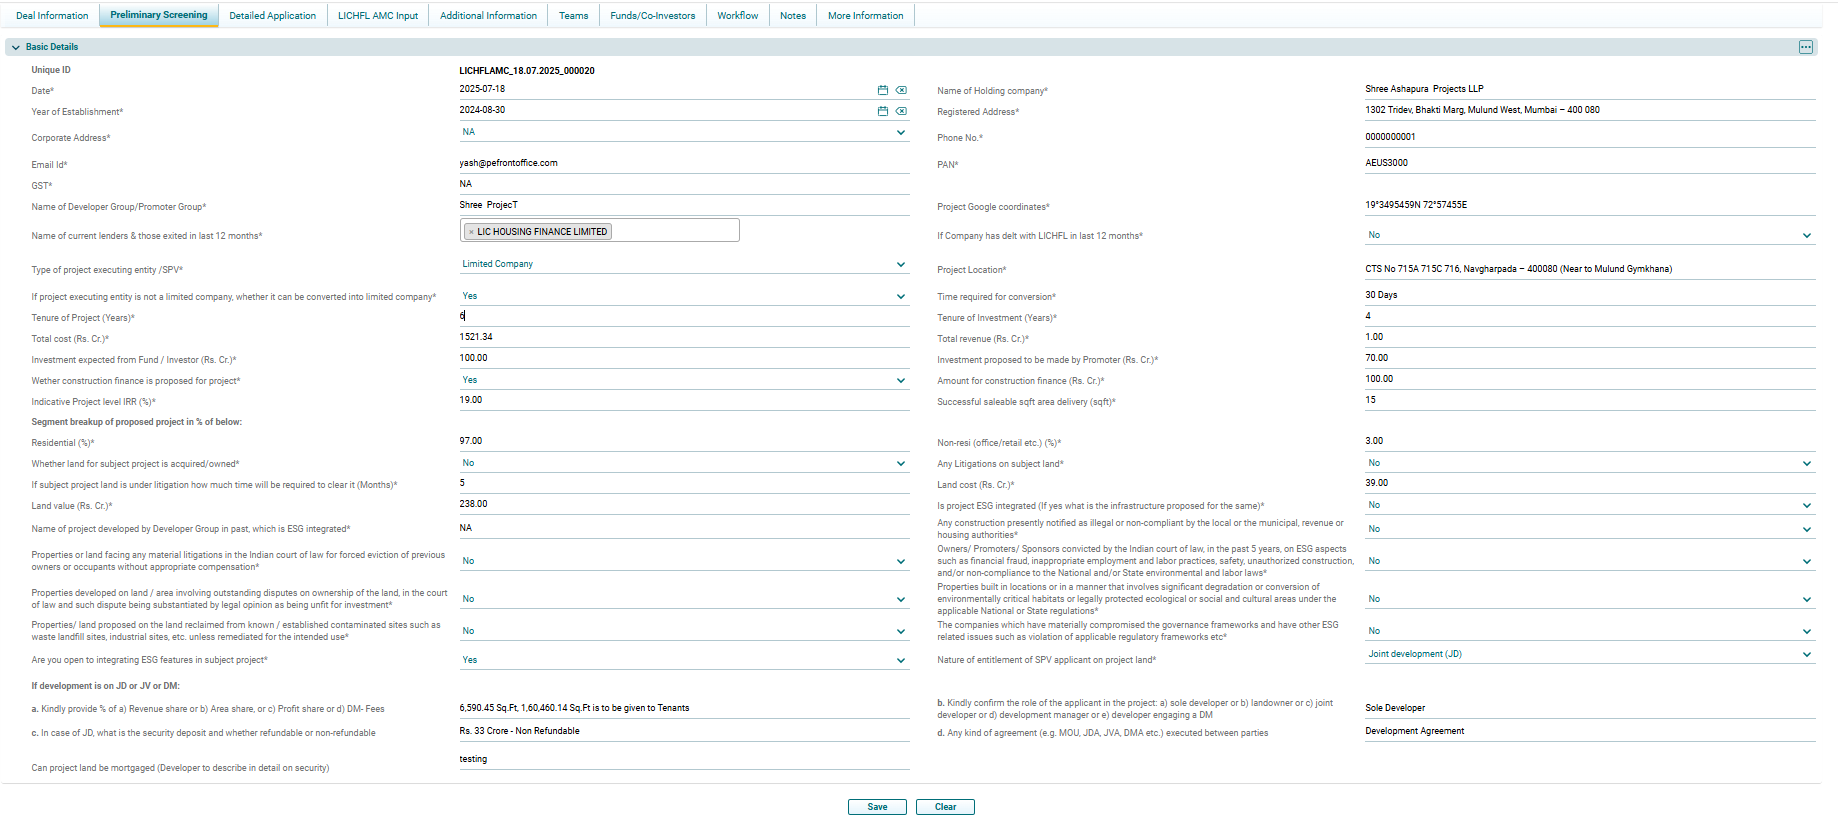Screen dimensions: 1838x815
Task: Open Any Litigations on subject land dropdown
Action: (1806, 464)
